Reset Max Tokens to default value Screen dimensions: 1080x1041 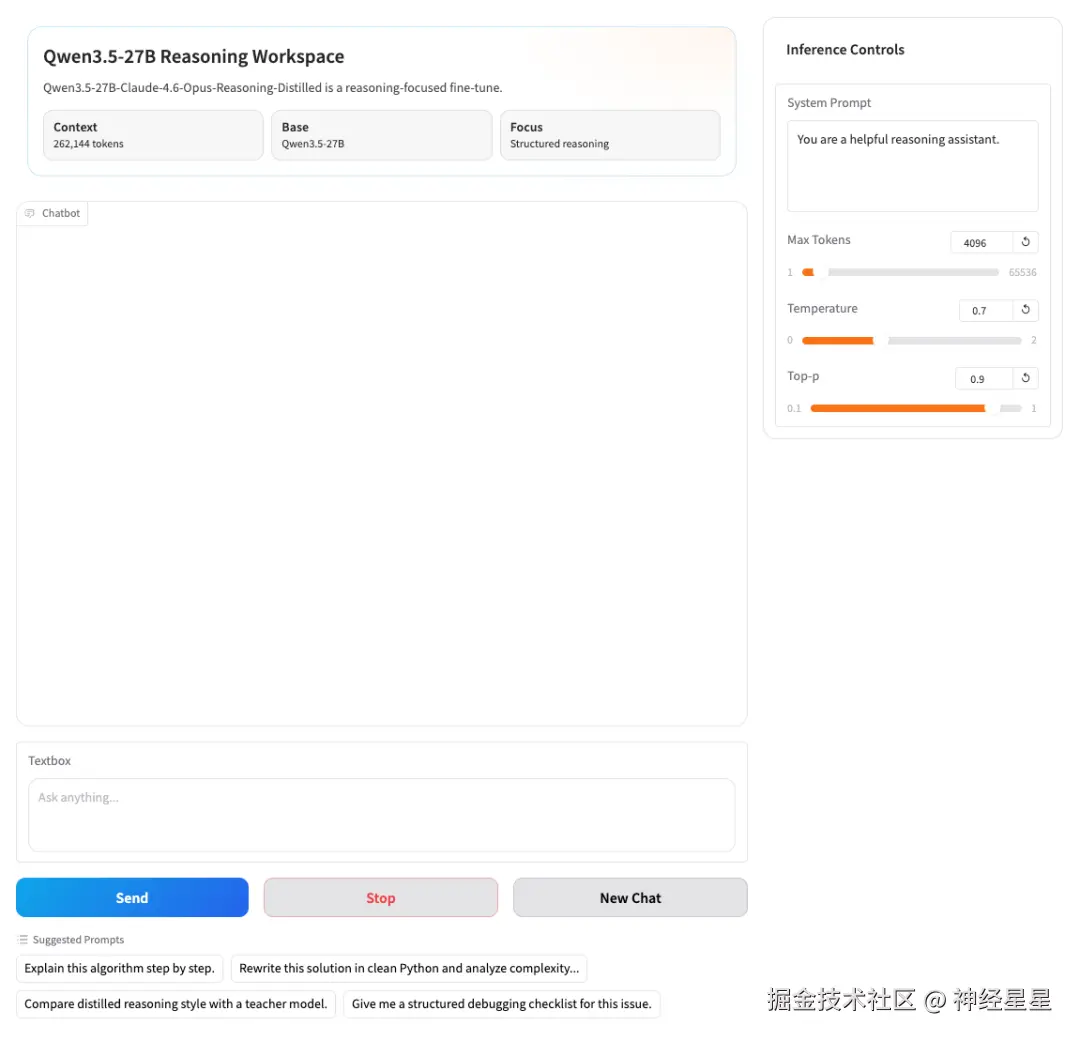(1026, 242)
